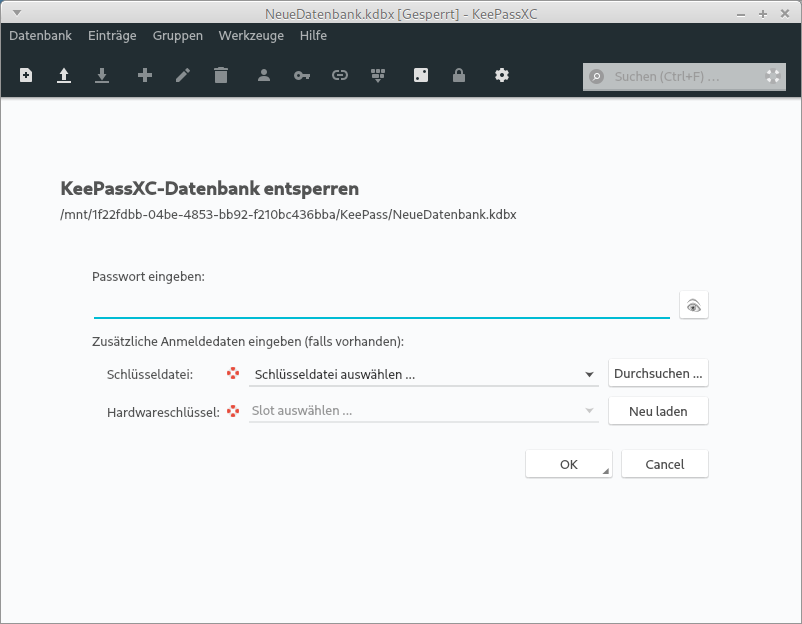The height and width of the screenshot is (624, 802).
Task: Click the lock database padlock icon
Action: click(x=459, y=75)
